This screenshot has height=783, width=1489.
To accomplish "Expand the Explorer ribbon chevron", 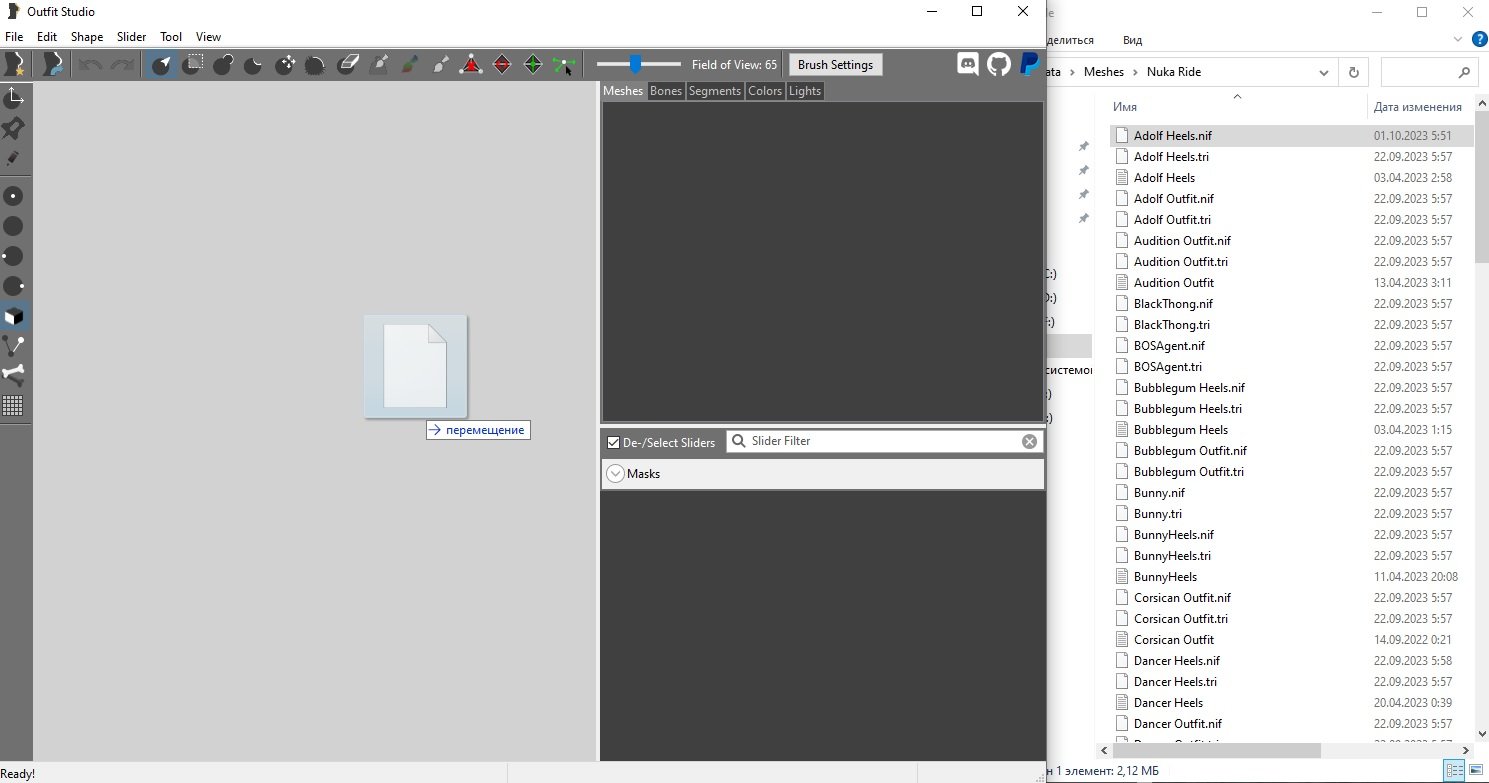I will point(1457,40).
